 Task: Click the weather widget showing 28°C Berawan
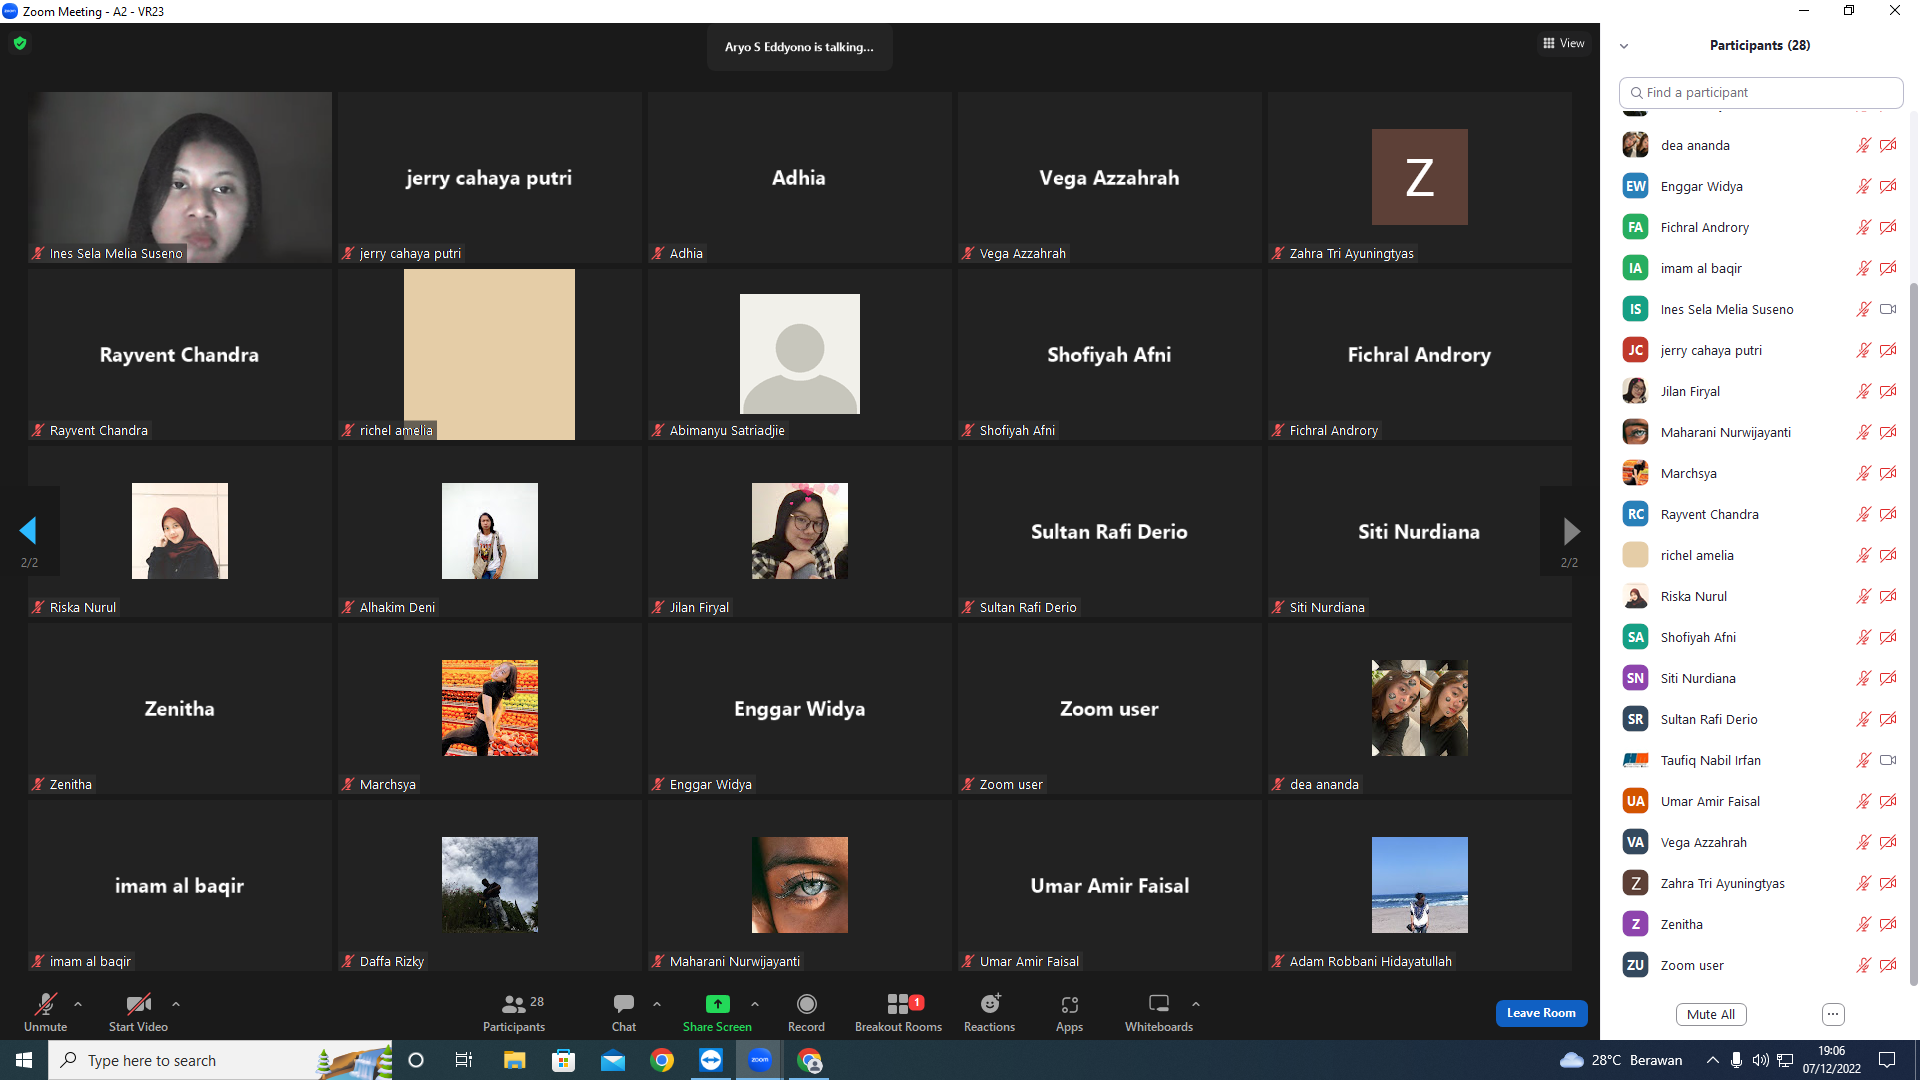tap(1621, 1060)
